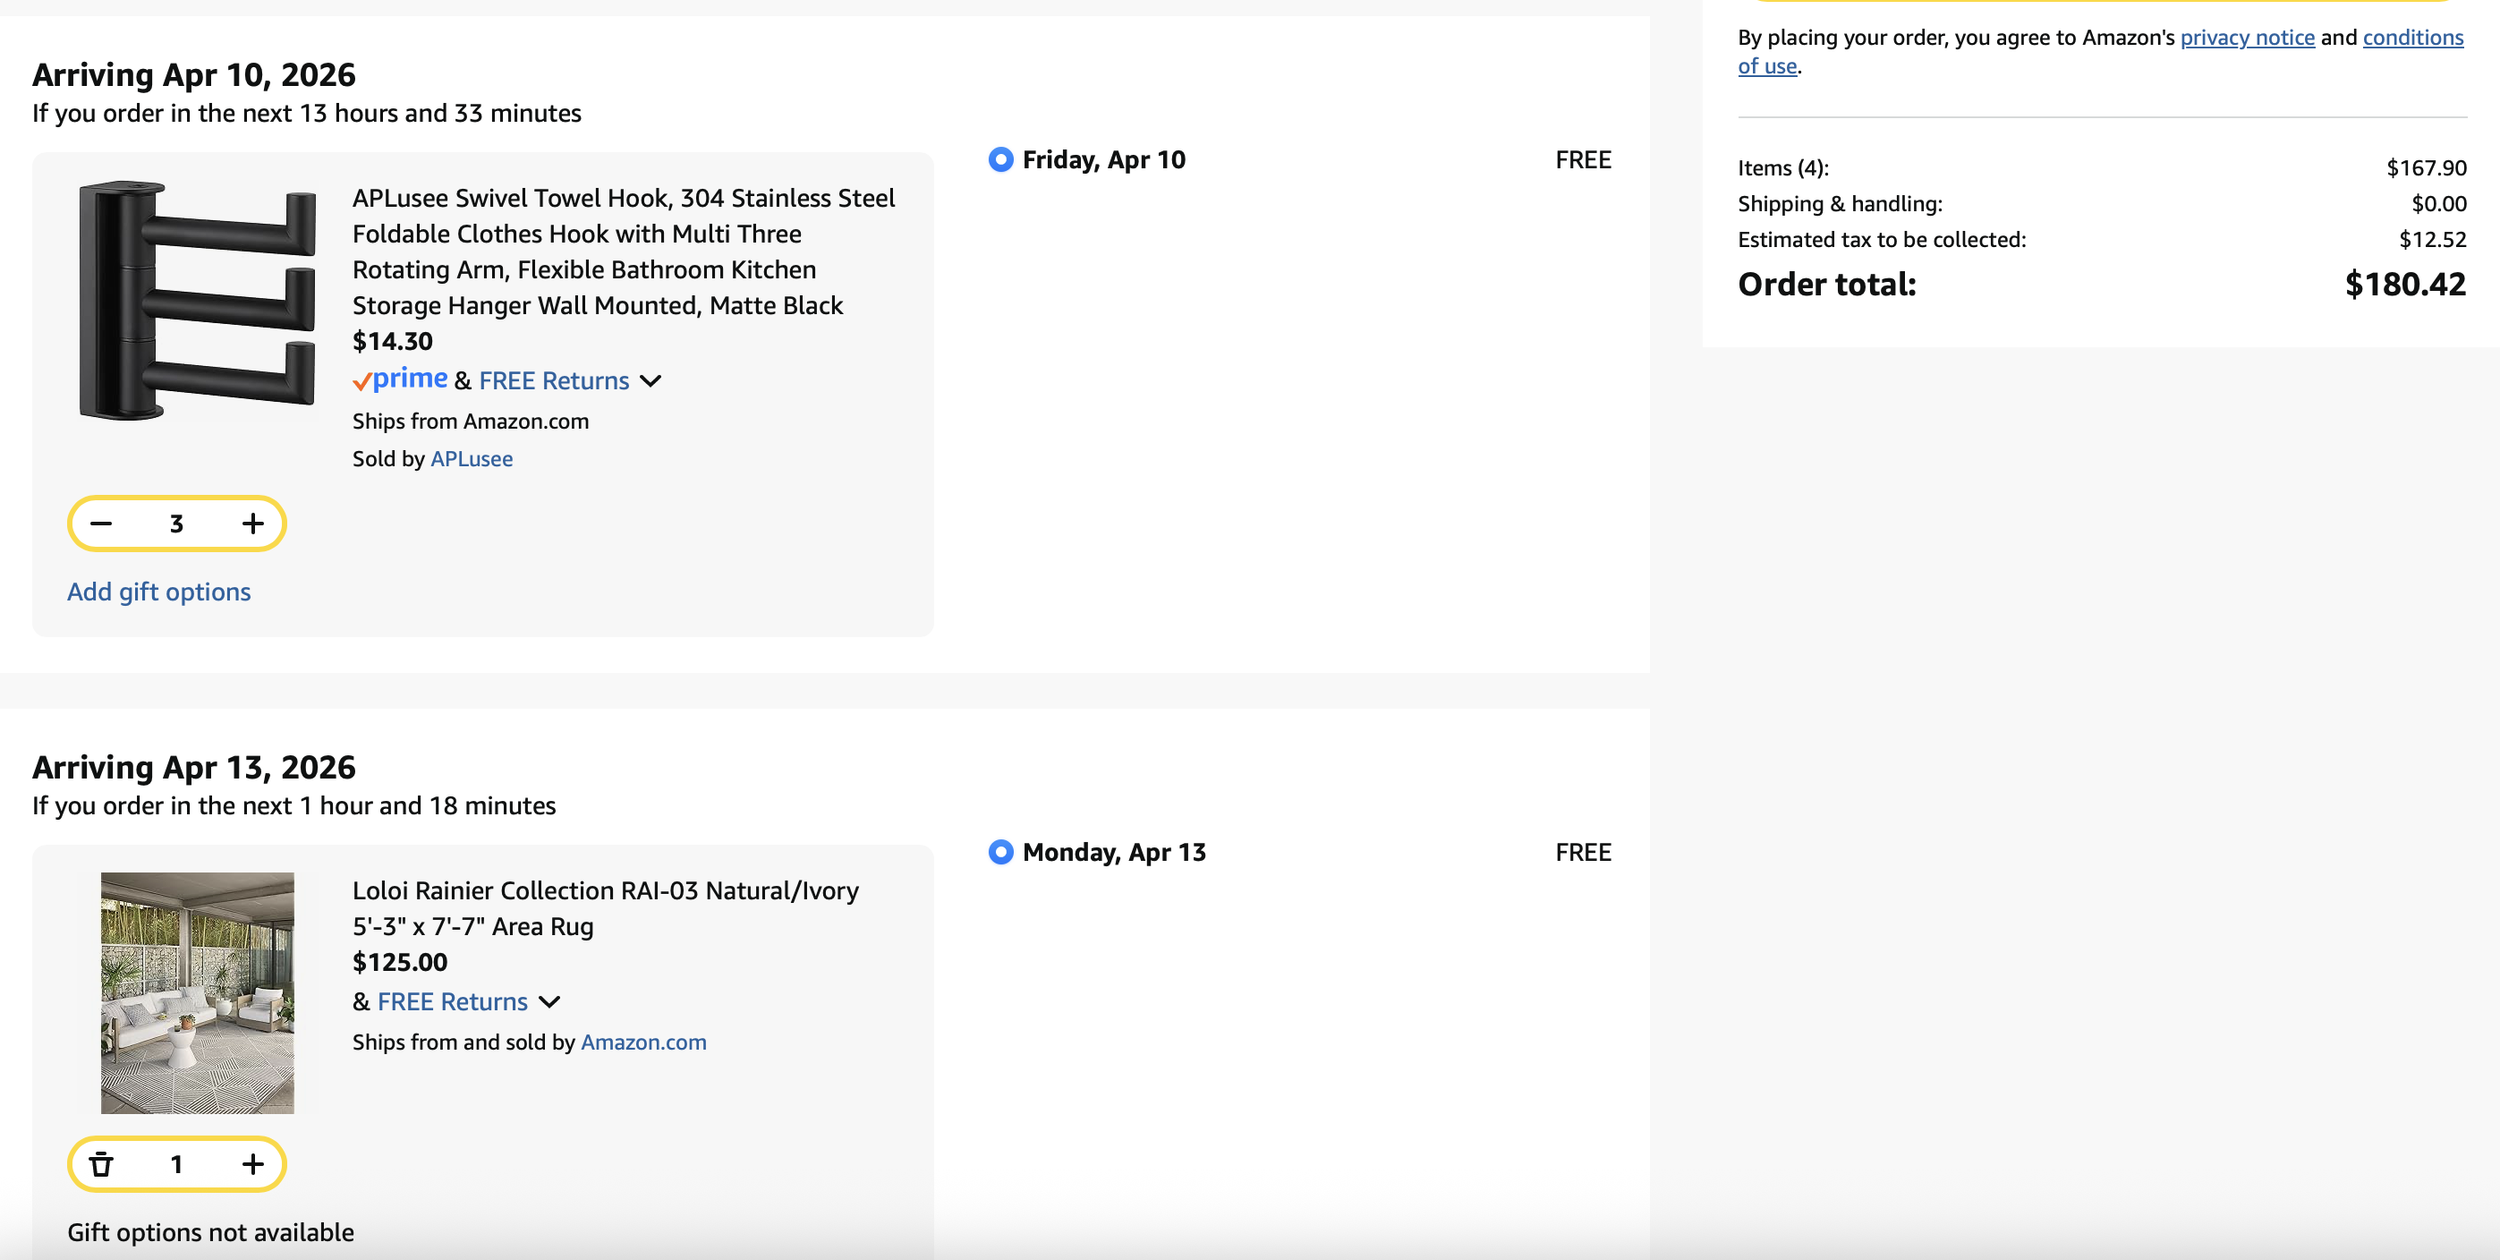Click the Loloi area rug product image

(x=197, y=992)
